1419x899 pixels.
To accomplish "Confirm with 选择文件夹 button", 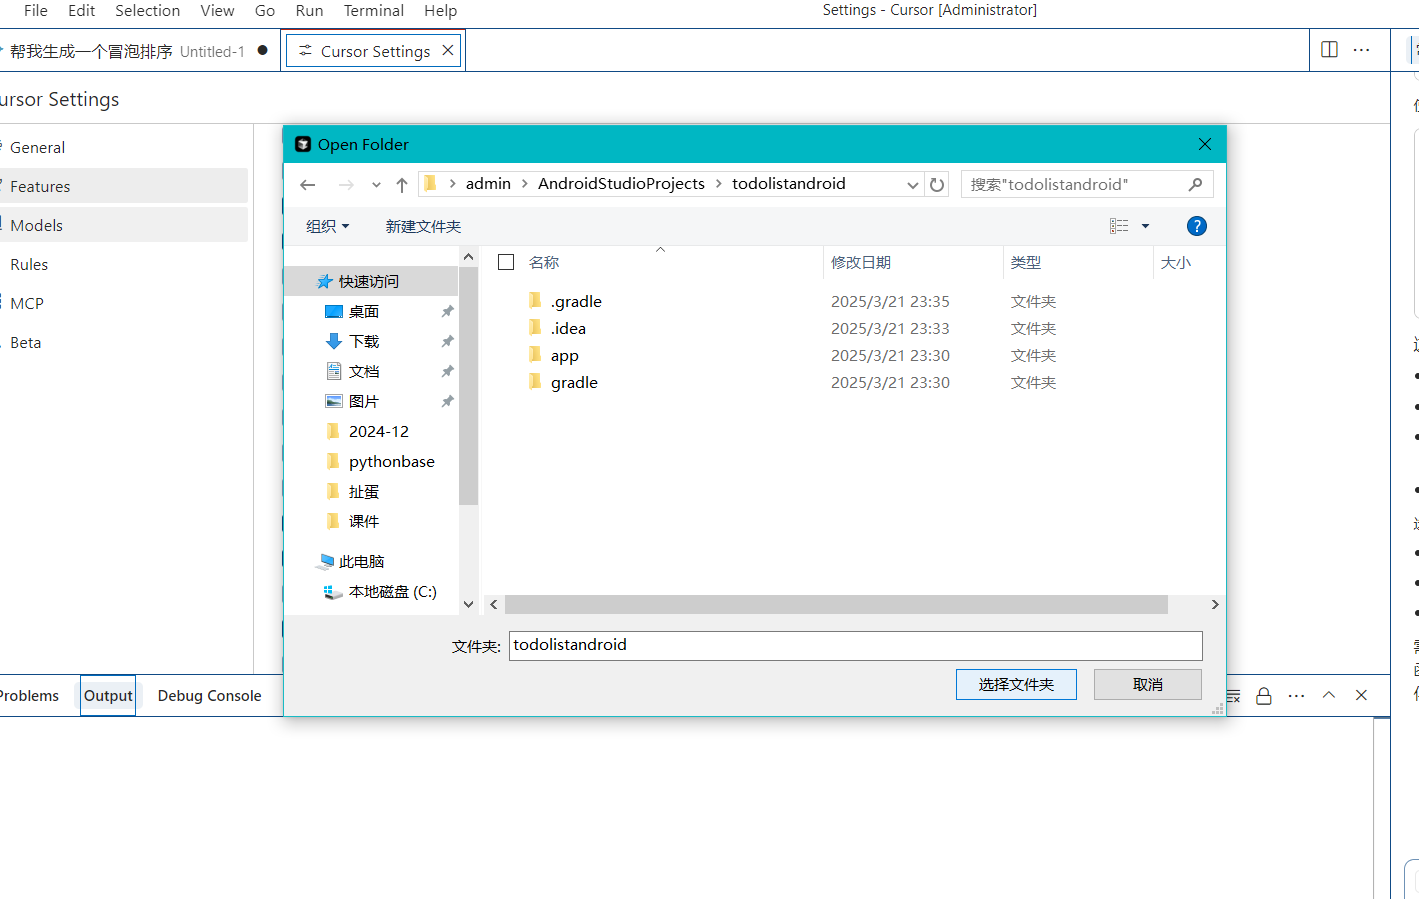I will click(x=1016, y=684).
